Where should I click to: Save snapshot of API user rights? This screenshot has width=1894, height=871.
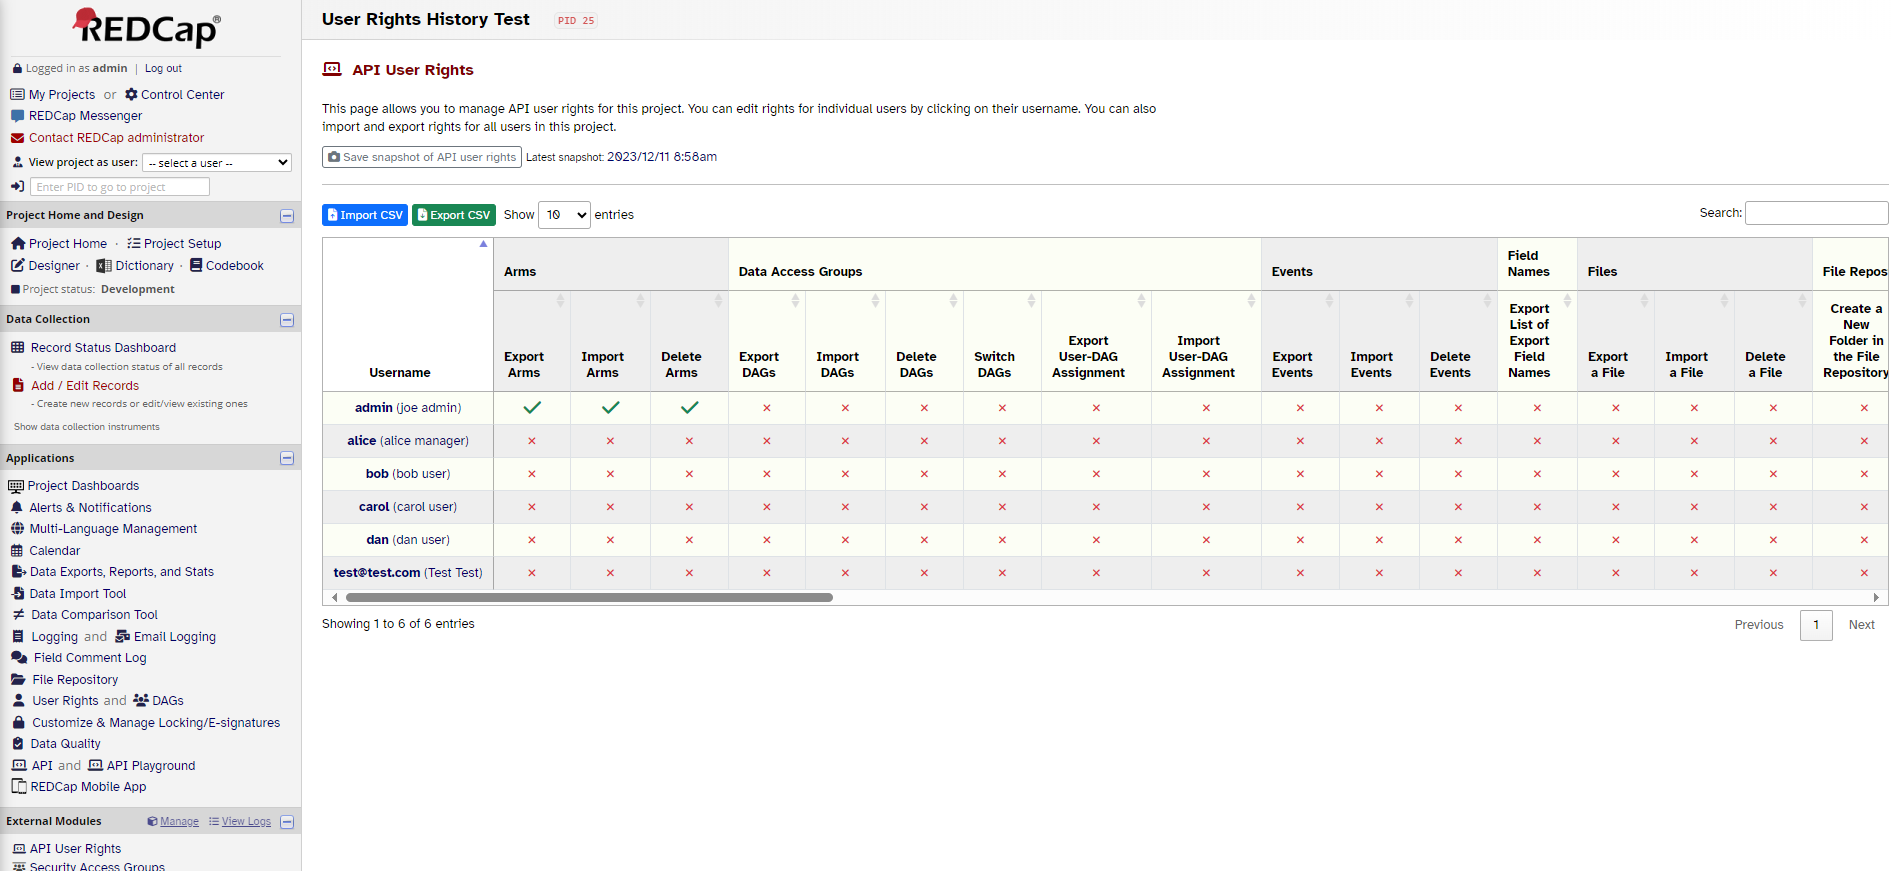click(x=422, y=157)
